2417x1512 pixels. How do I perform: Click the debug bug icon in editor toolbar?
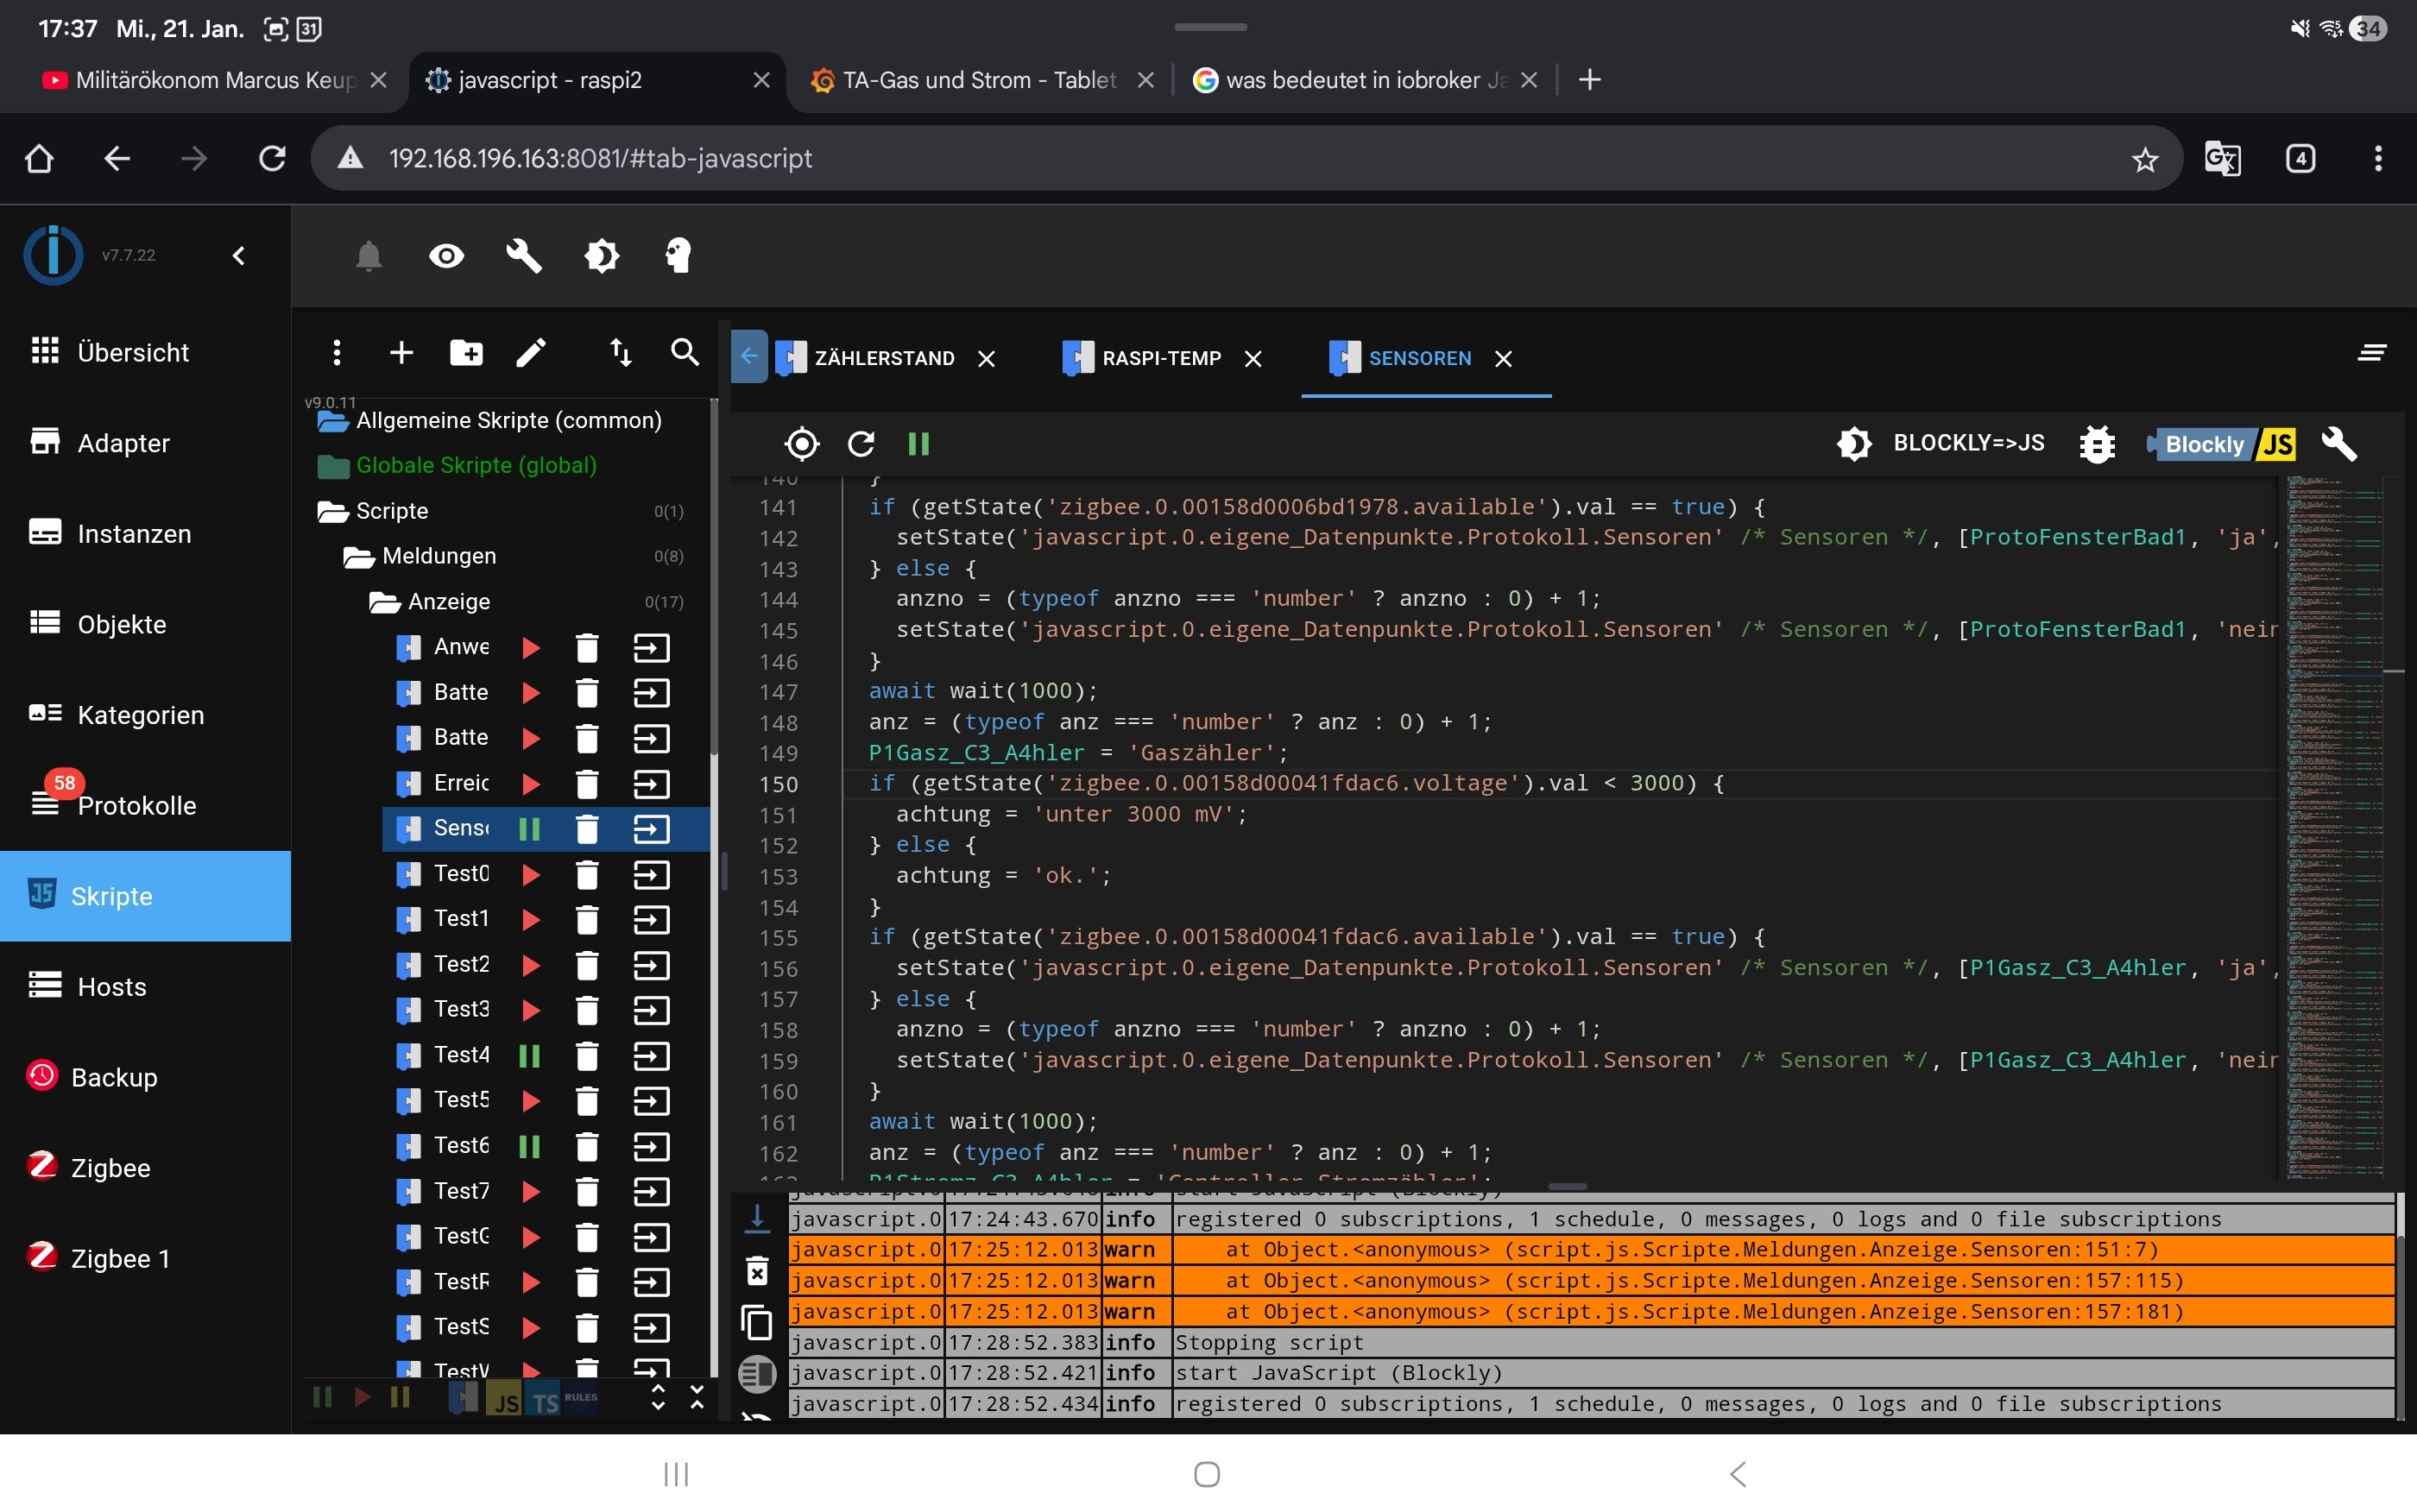tap(2097, 444)
